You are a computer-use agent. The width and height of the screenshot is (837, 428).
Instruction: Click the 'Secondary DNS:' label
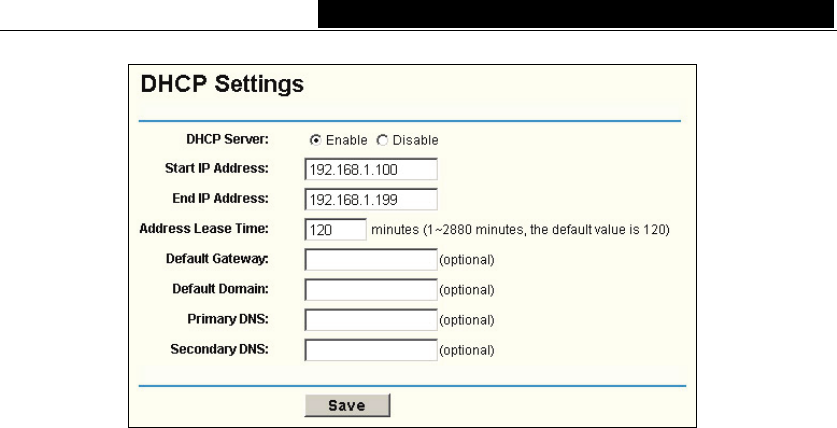pyautogui.click(x=219, y=350)
